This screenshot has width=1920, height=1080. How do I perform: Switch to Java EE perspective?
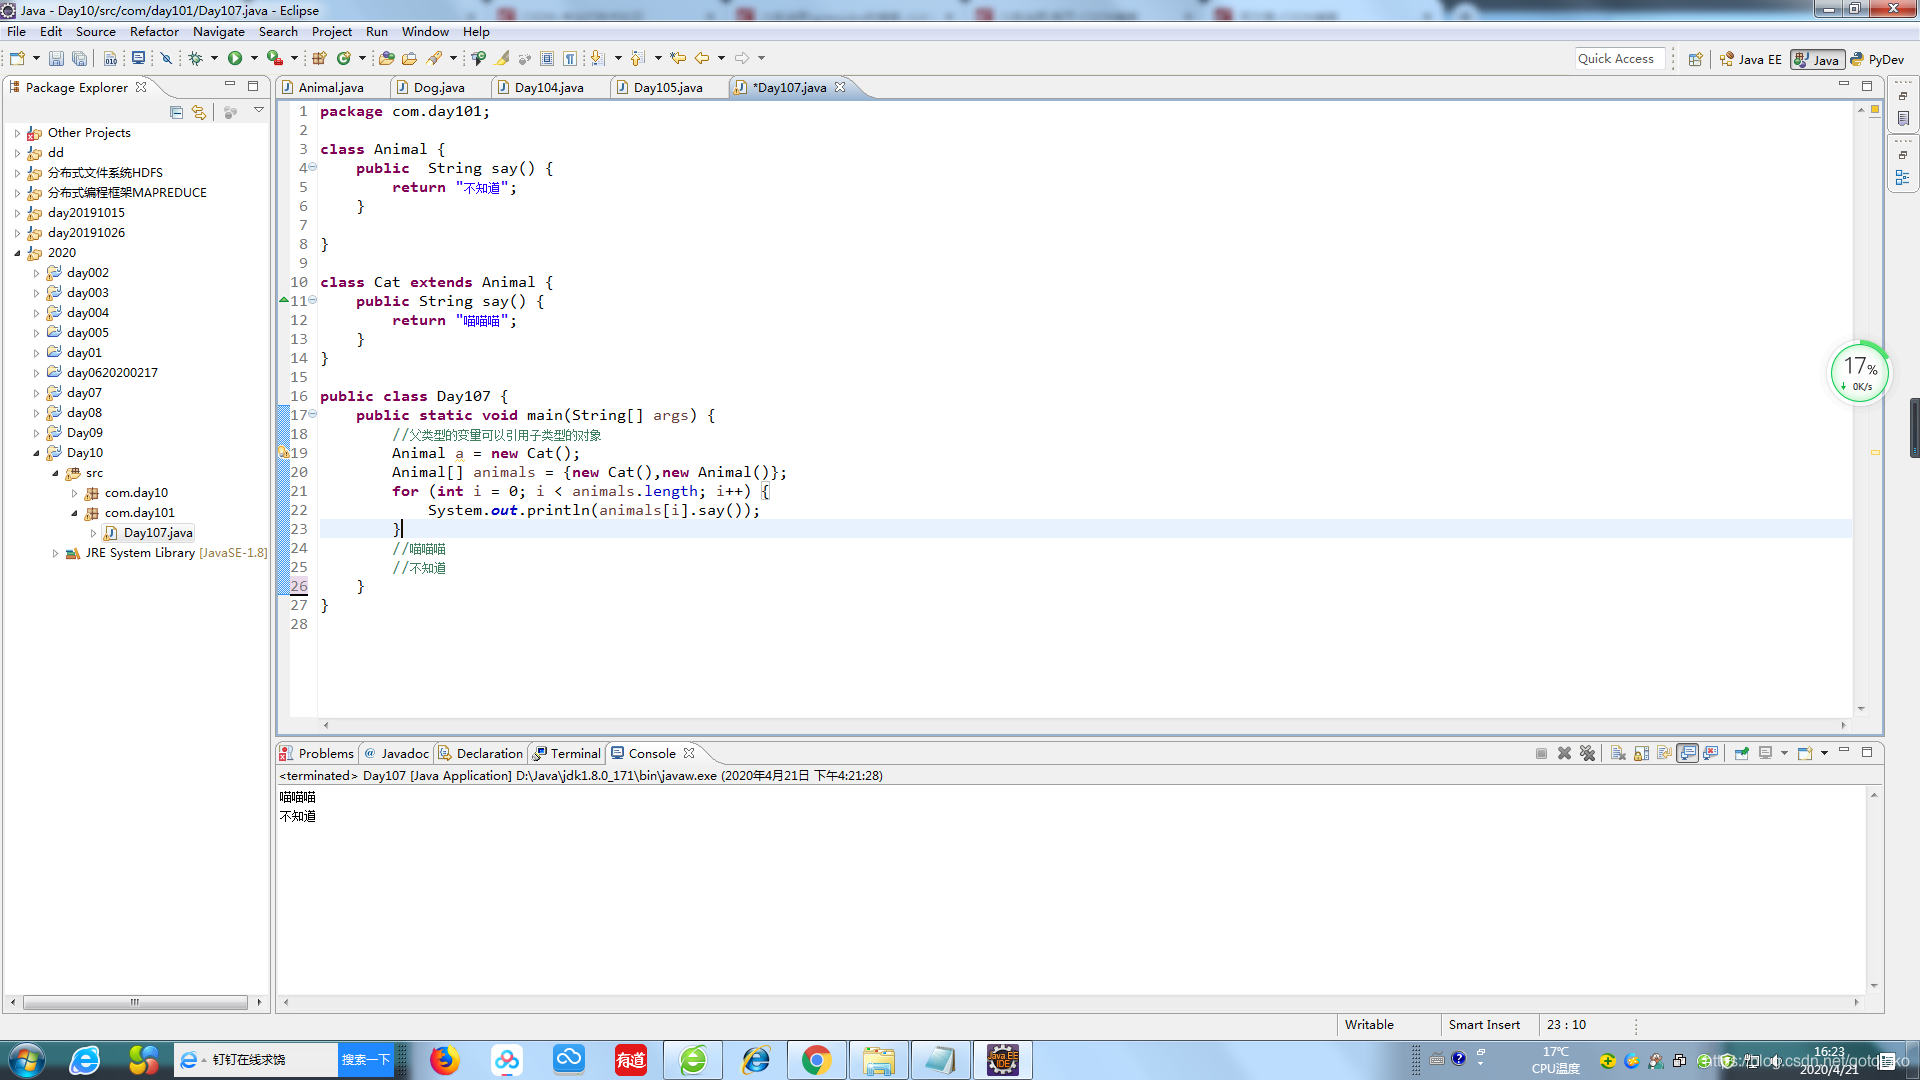click(x=1750, y=59)
